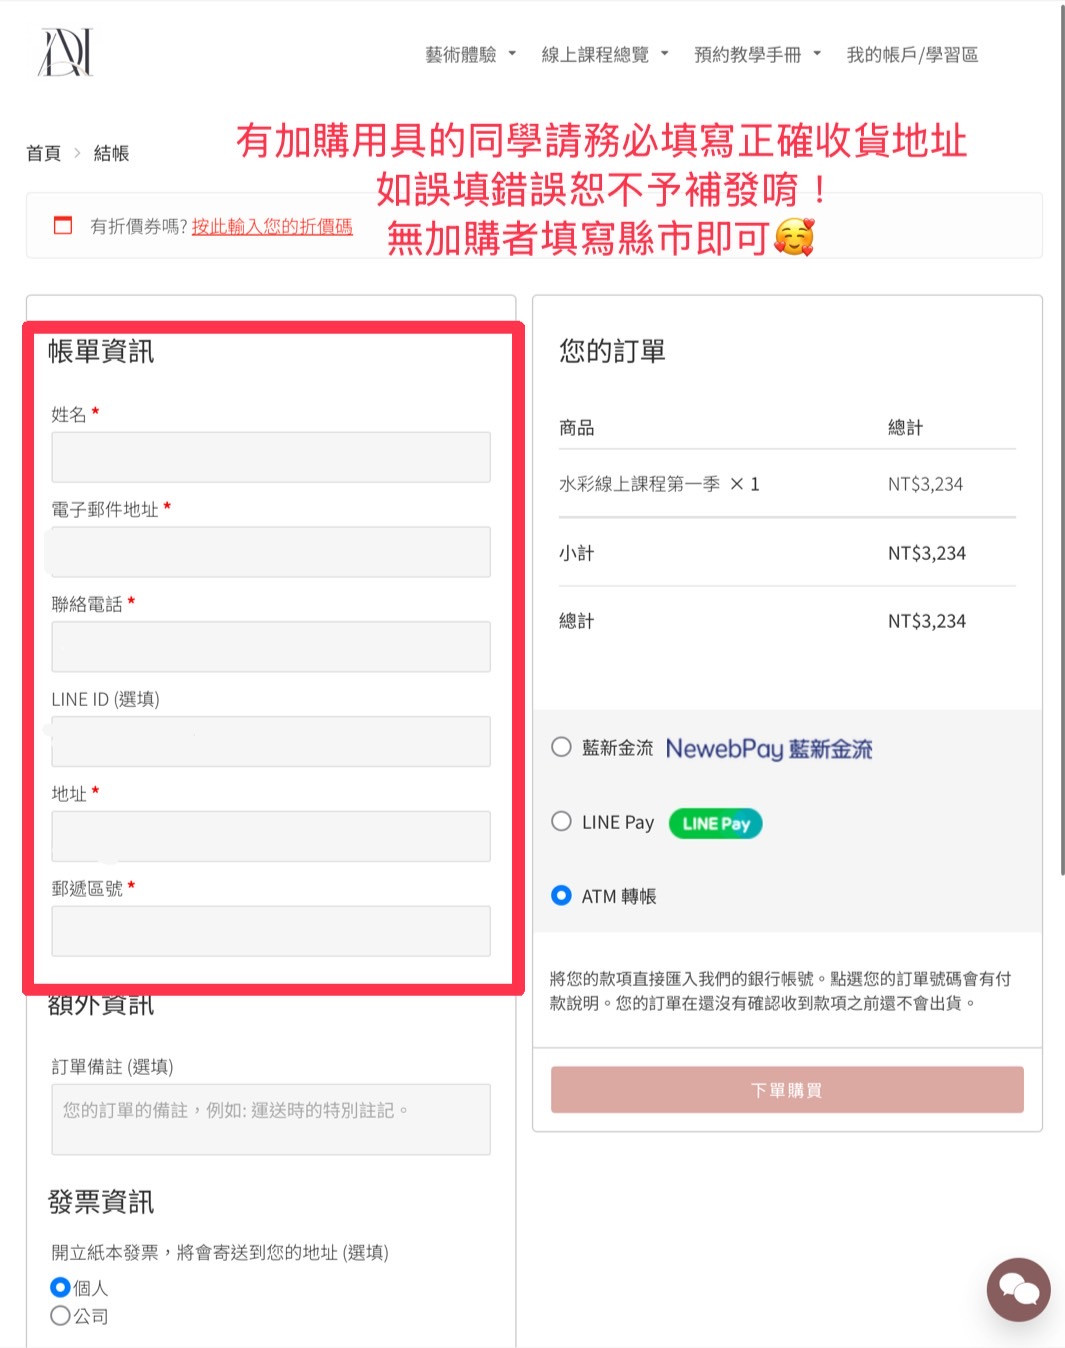
Task: Open the chat bubble widget
Action: tap(1018, 1289)
